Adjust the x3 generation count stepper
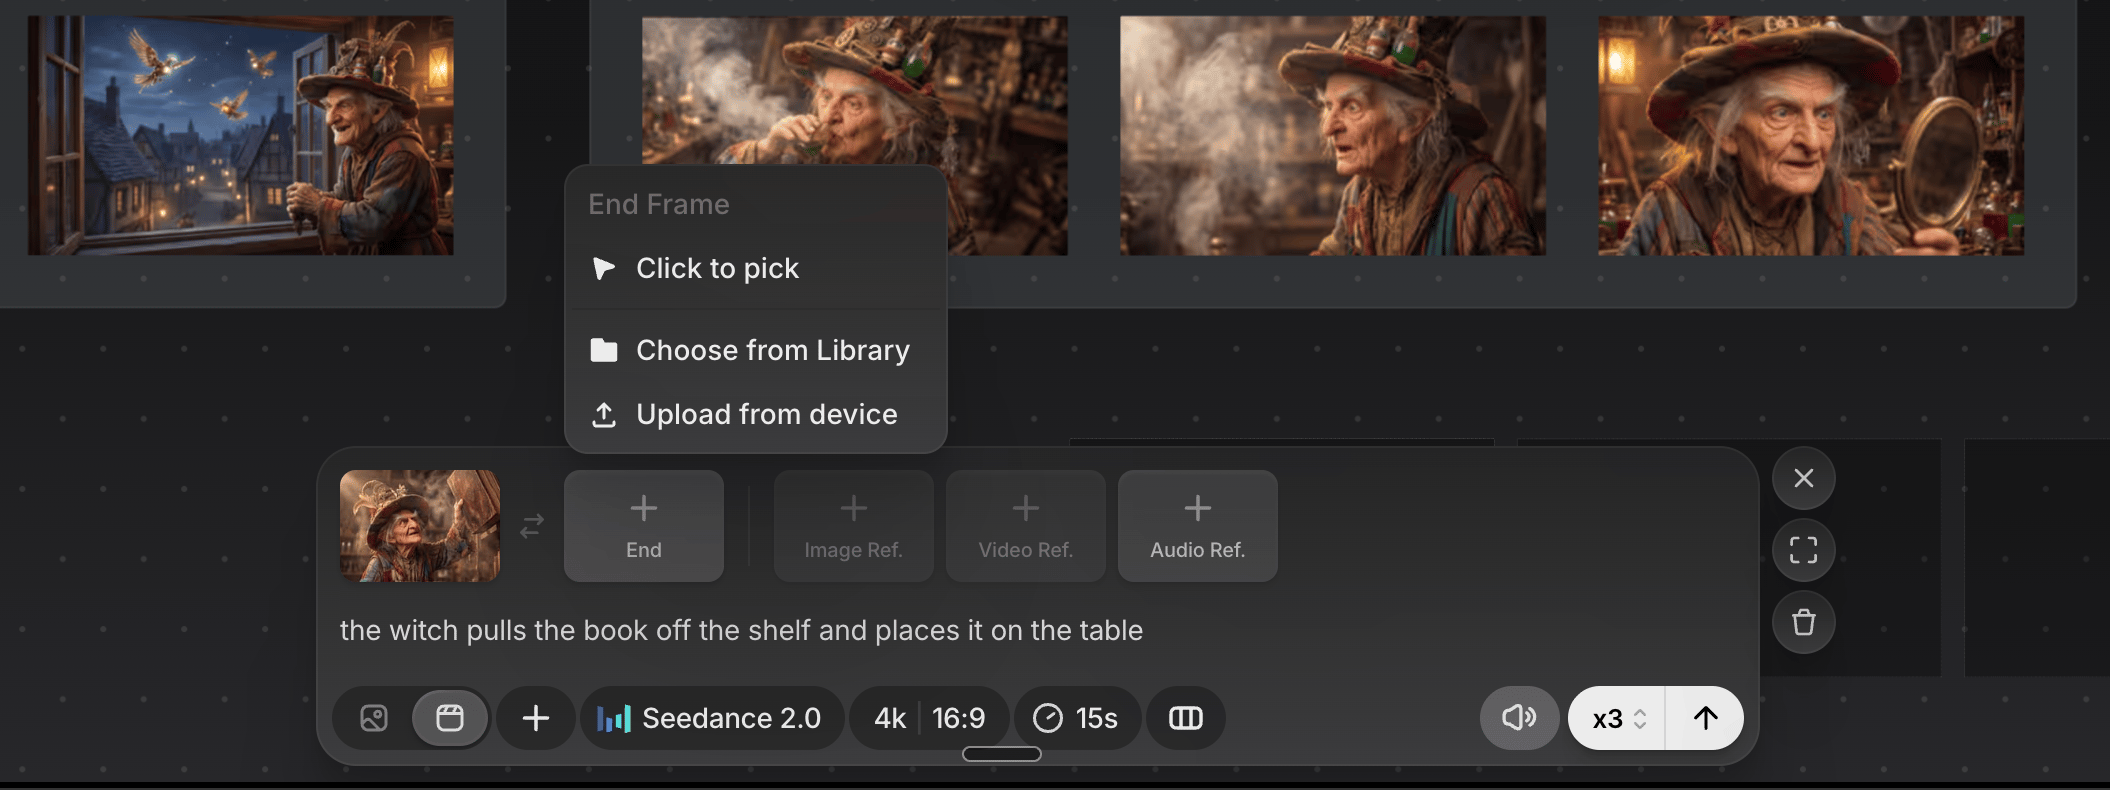The height and width of the screenshot is (790, 2110). click(1617, 718)
